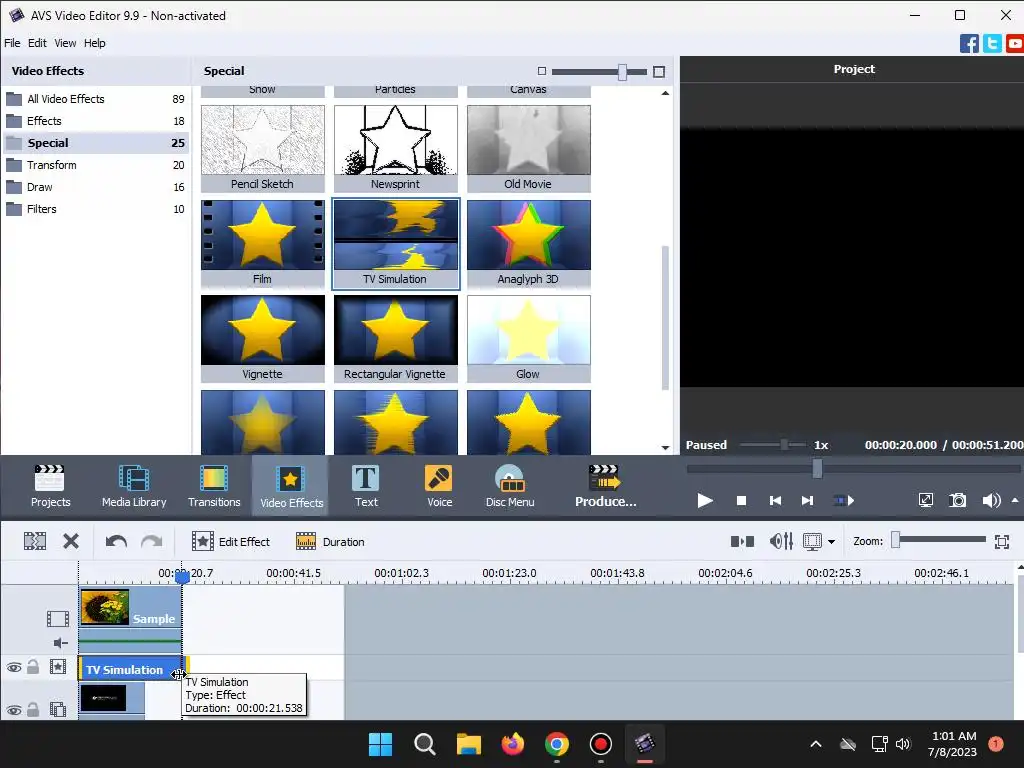Screen dimensions: 1024x768
Task: Select All Video Effects folder
Action: point(95,99)
